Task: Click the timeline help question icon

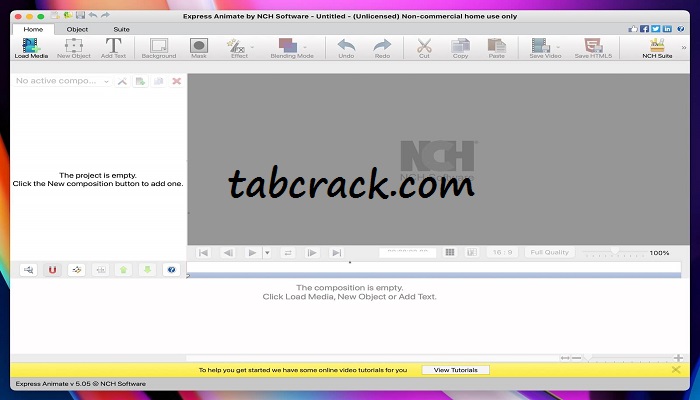Action: click(171, 270)
